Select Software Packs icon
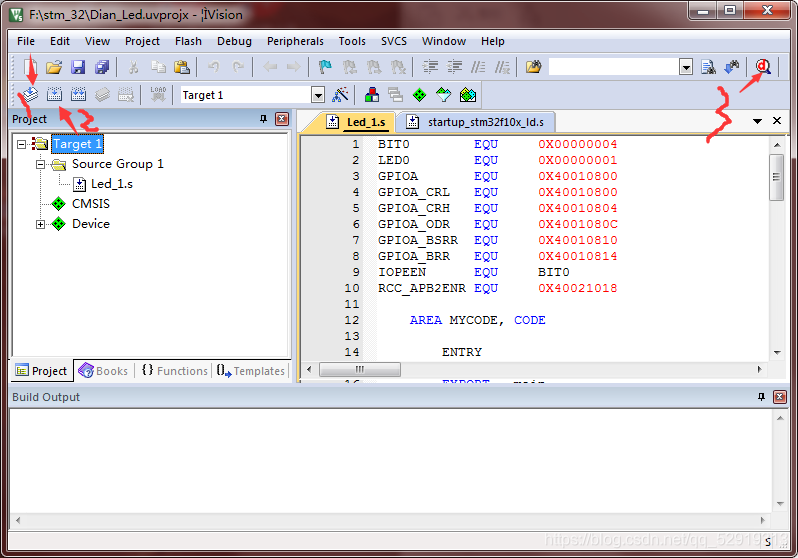 (x=443, y=95)
